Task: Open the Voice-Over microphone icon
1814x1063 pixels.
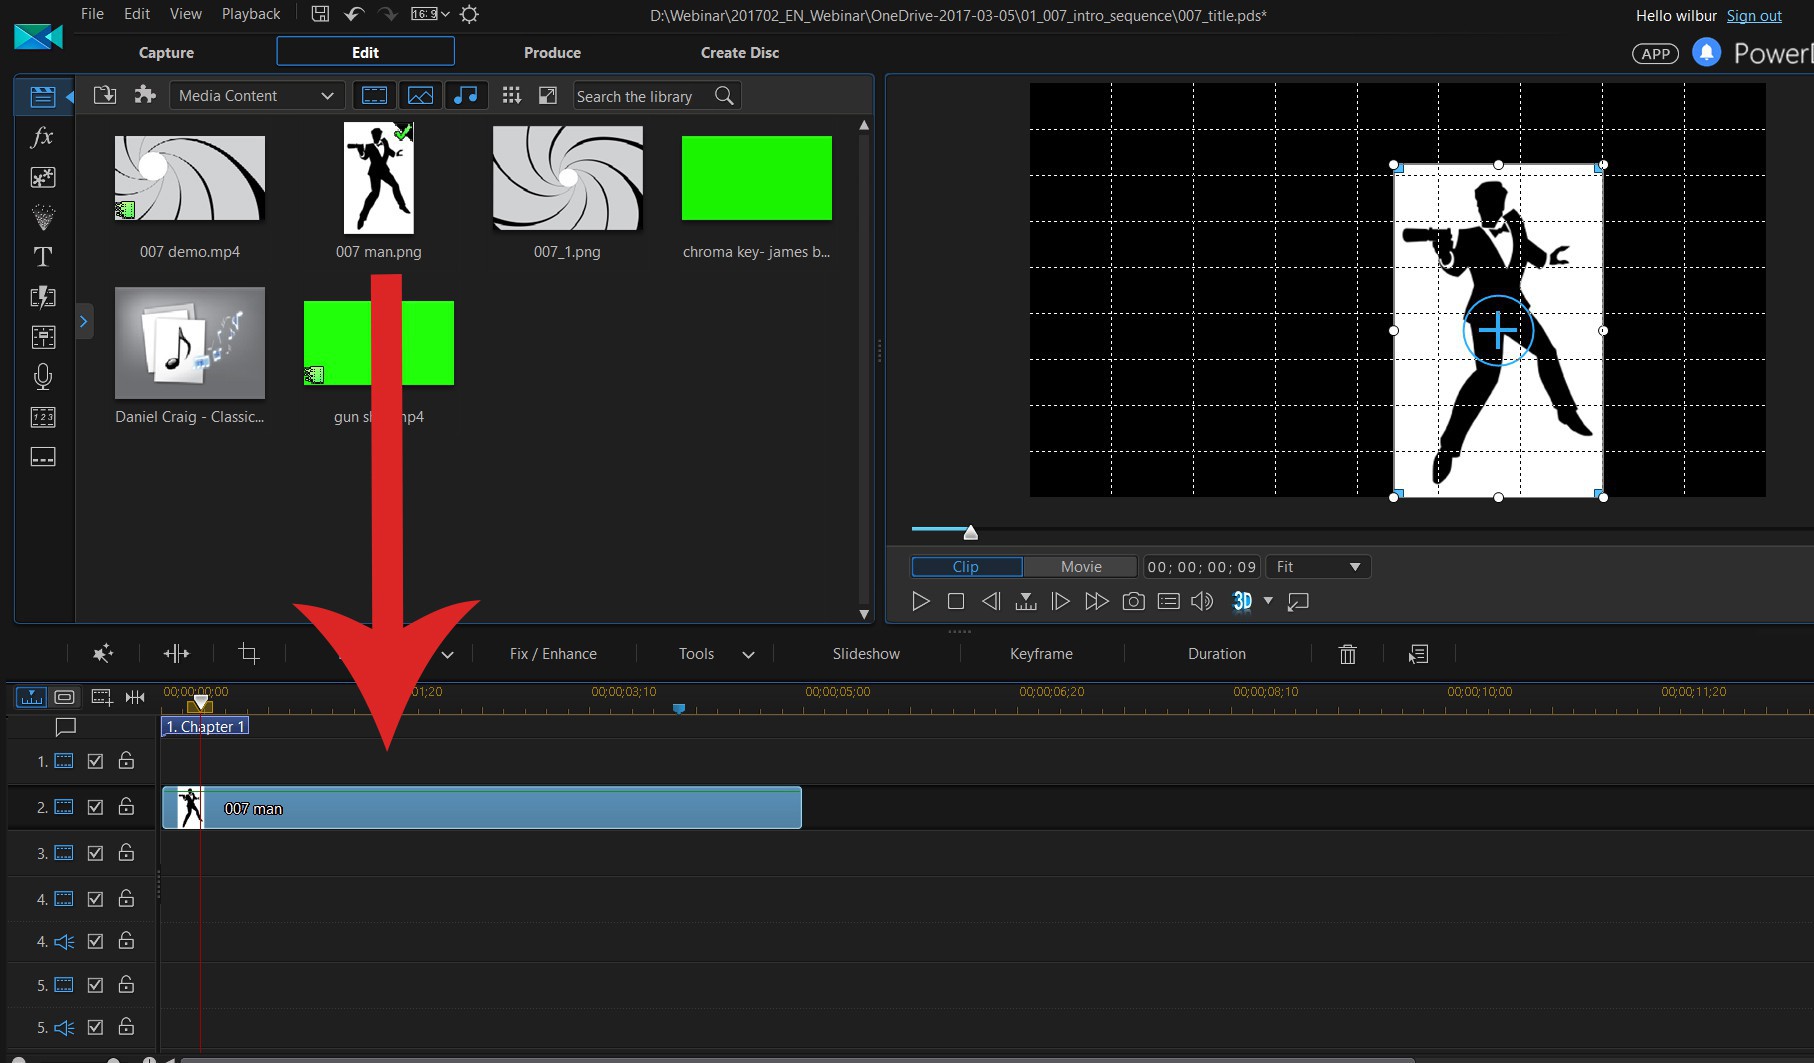Action: [42, 377]
